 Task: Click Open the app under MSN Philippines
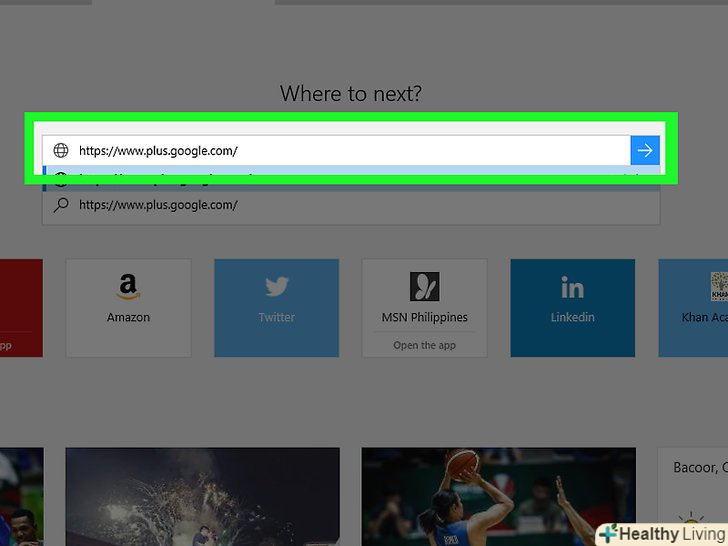[x=424, y=345]
